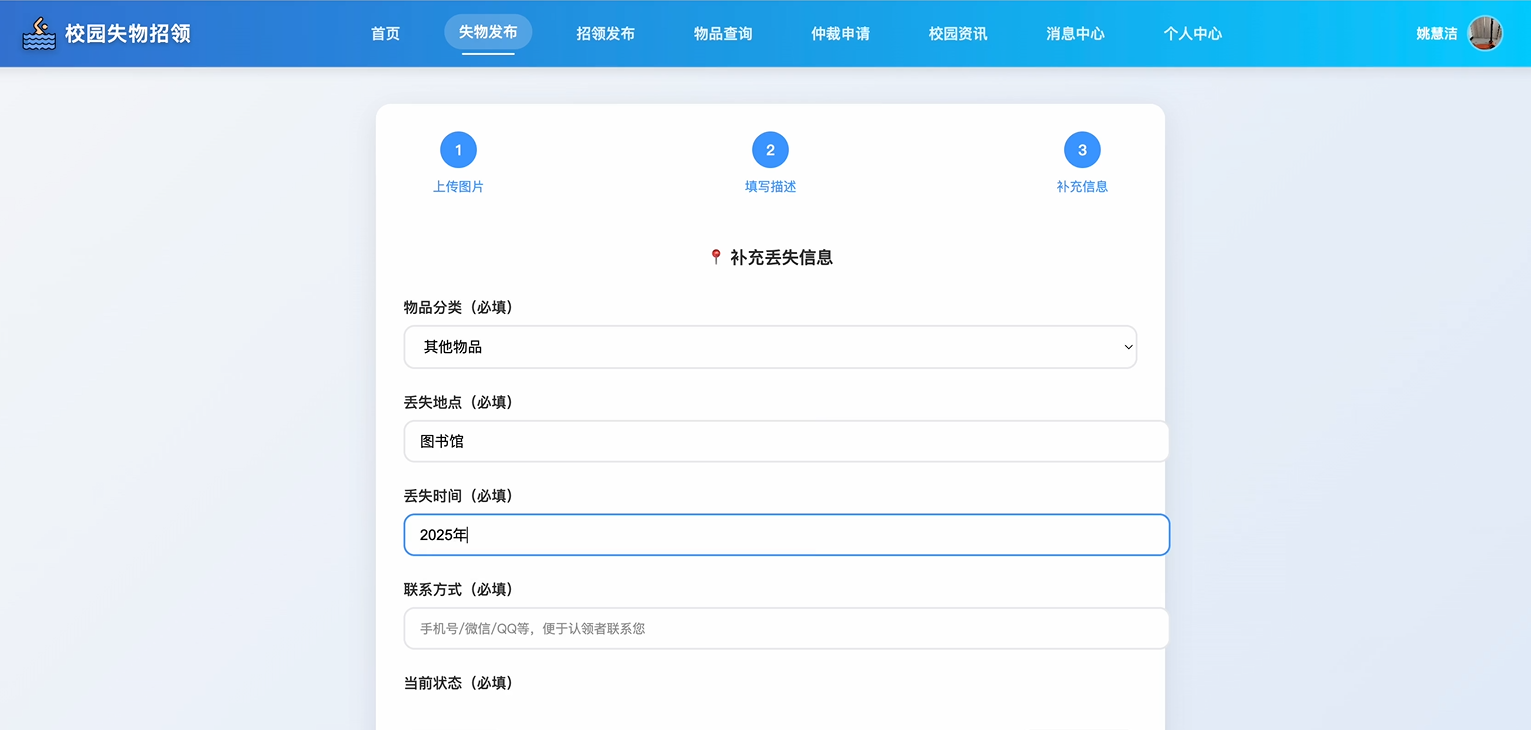Click step 2 circle for 填写描述
This screenshot has height=730, width=1531.
tap(770, 149)
